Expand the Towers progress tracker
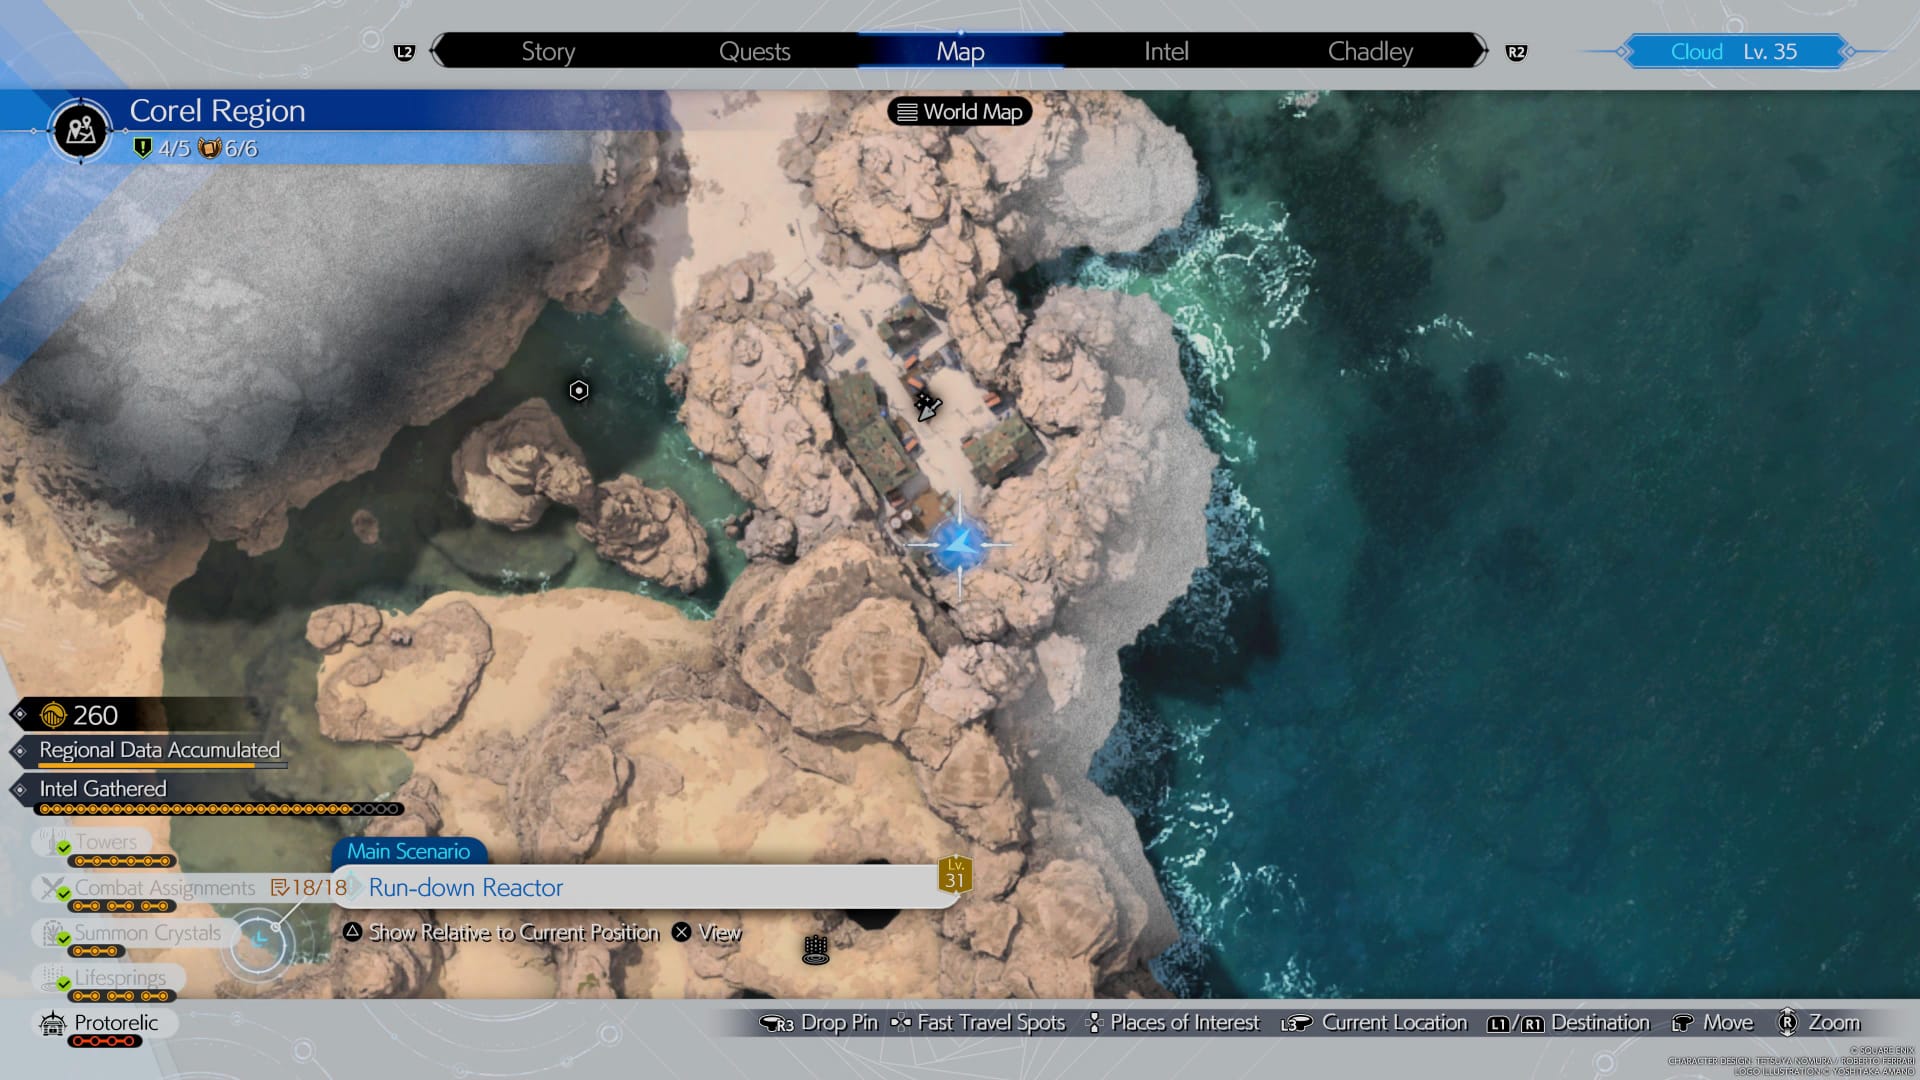 coord(103,841)
